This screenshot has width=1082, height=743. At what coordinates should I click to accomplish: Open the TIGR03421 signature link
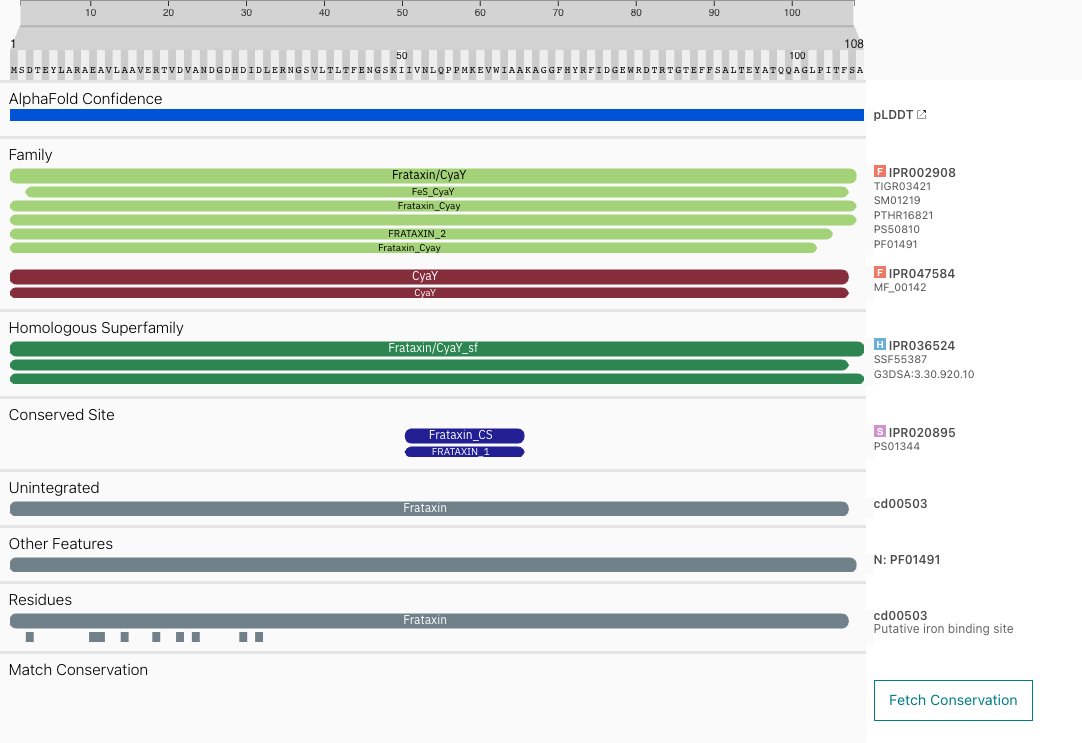click(902, 186)
